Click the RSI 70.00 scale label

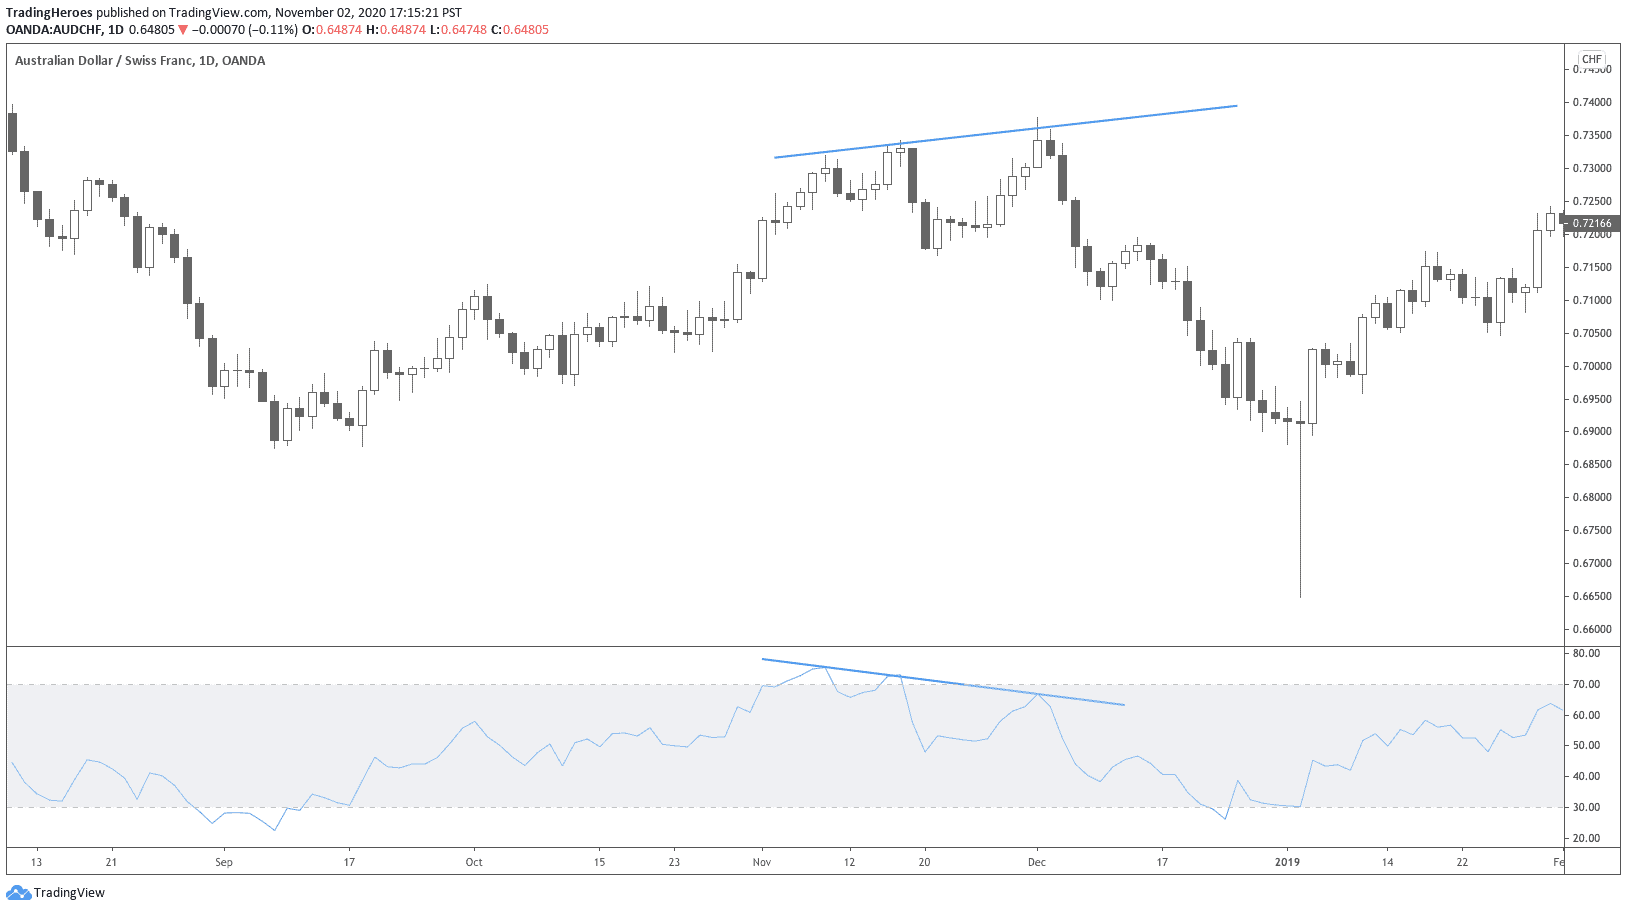click(1586, 684)
